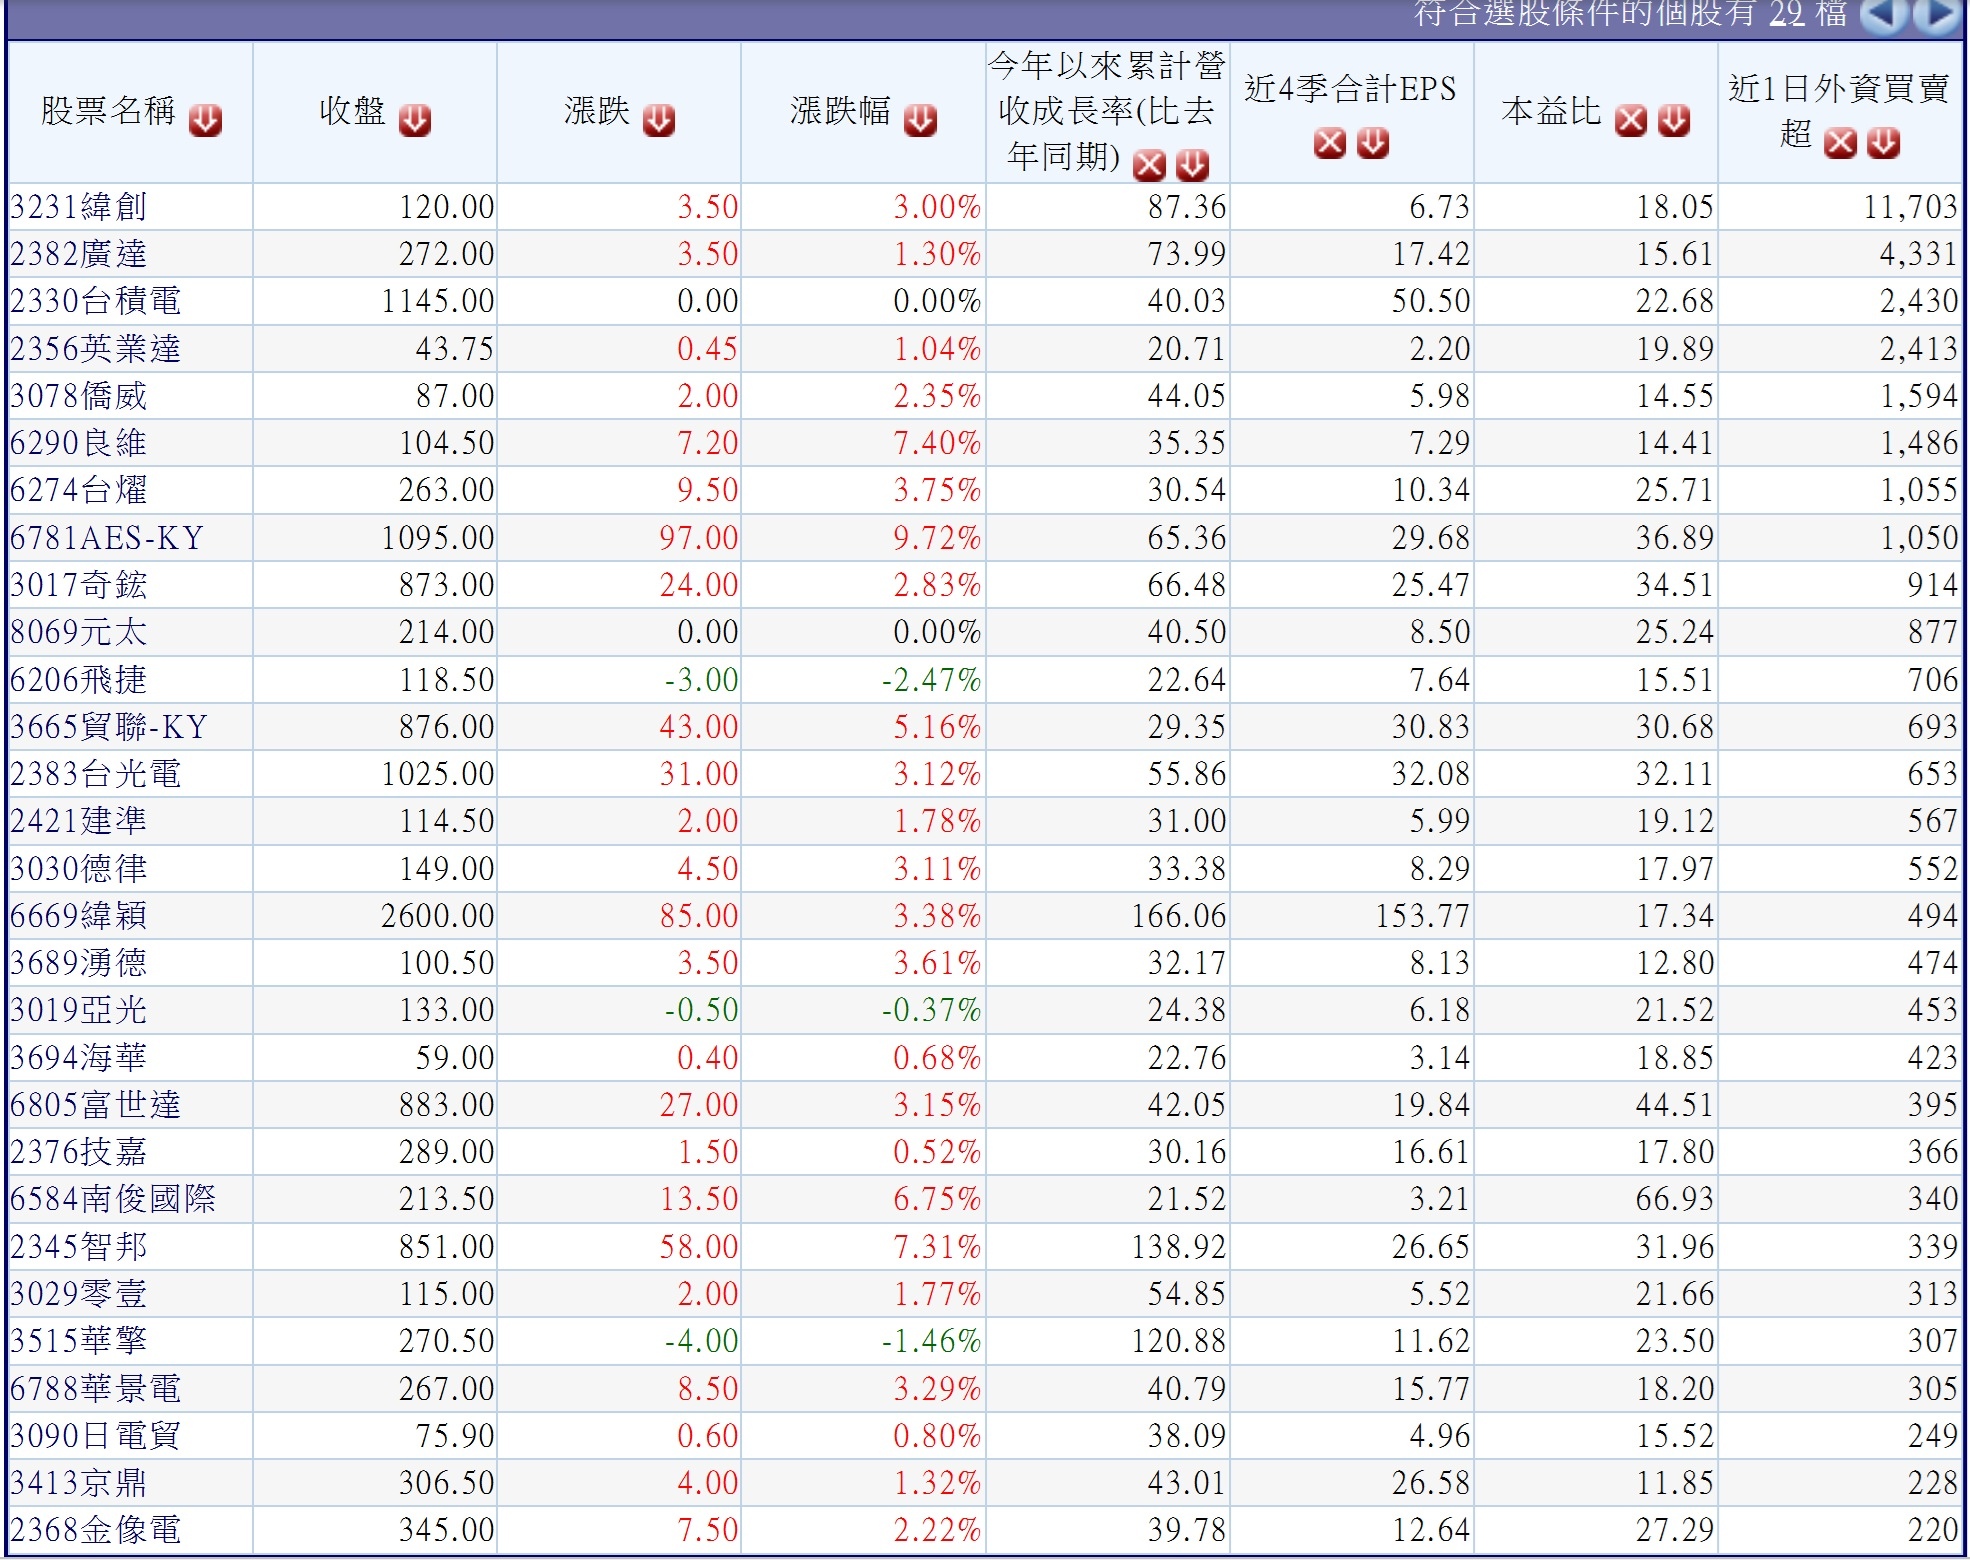Open stock 3090日電貿
Viewport: 1970px width, 1560px height.
click(95, 1436)
